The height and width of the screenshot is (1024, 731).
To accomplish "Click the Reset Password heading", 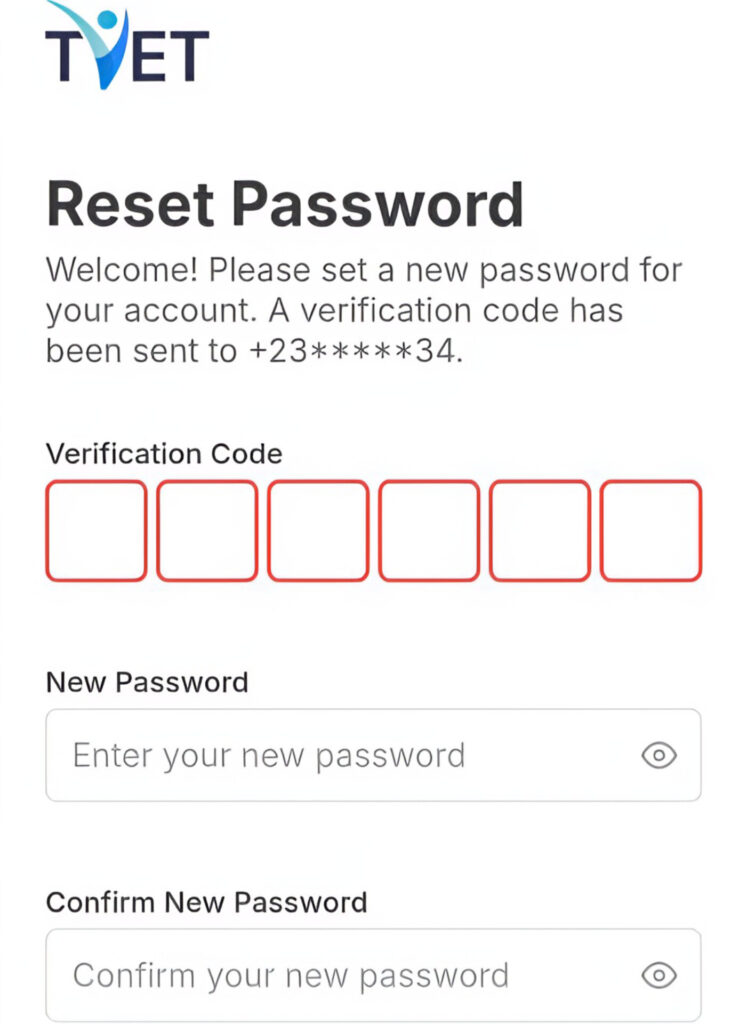I will coord(285,204).
